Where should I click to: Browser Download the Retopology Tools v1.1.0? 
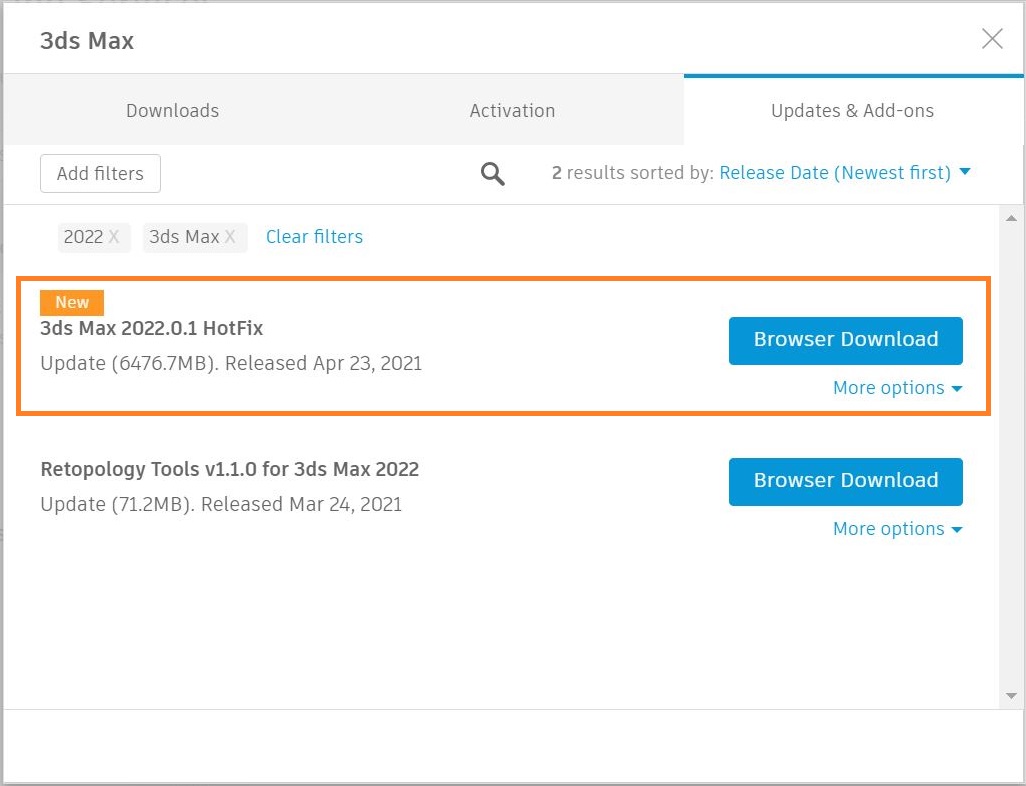[845, 481]
